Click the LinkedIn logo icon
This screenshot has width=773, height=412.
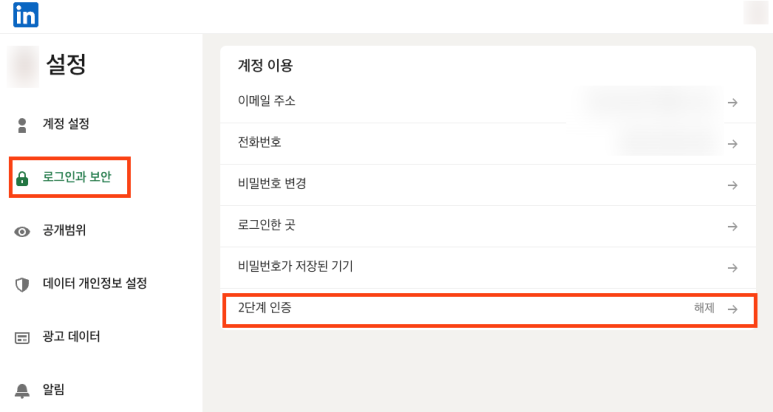point(26,15)
